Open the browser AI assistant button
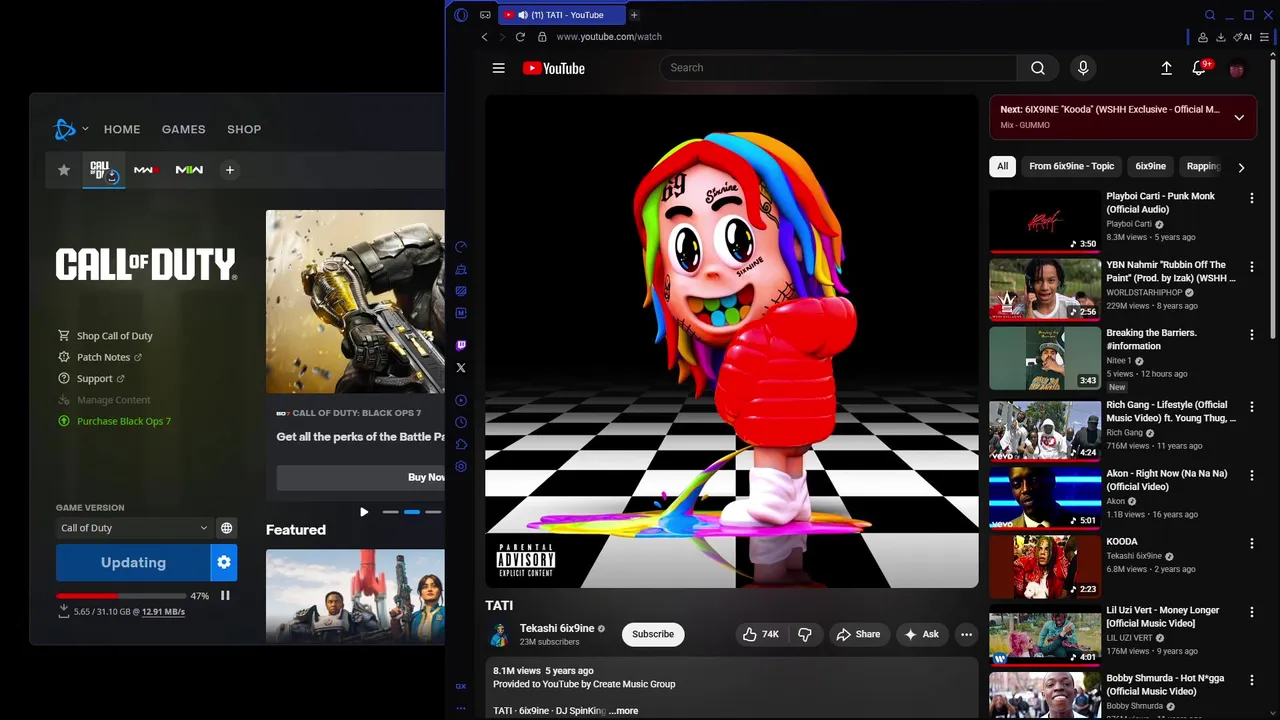 point(1243,37)
